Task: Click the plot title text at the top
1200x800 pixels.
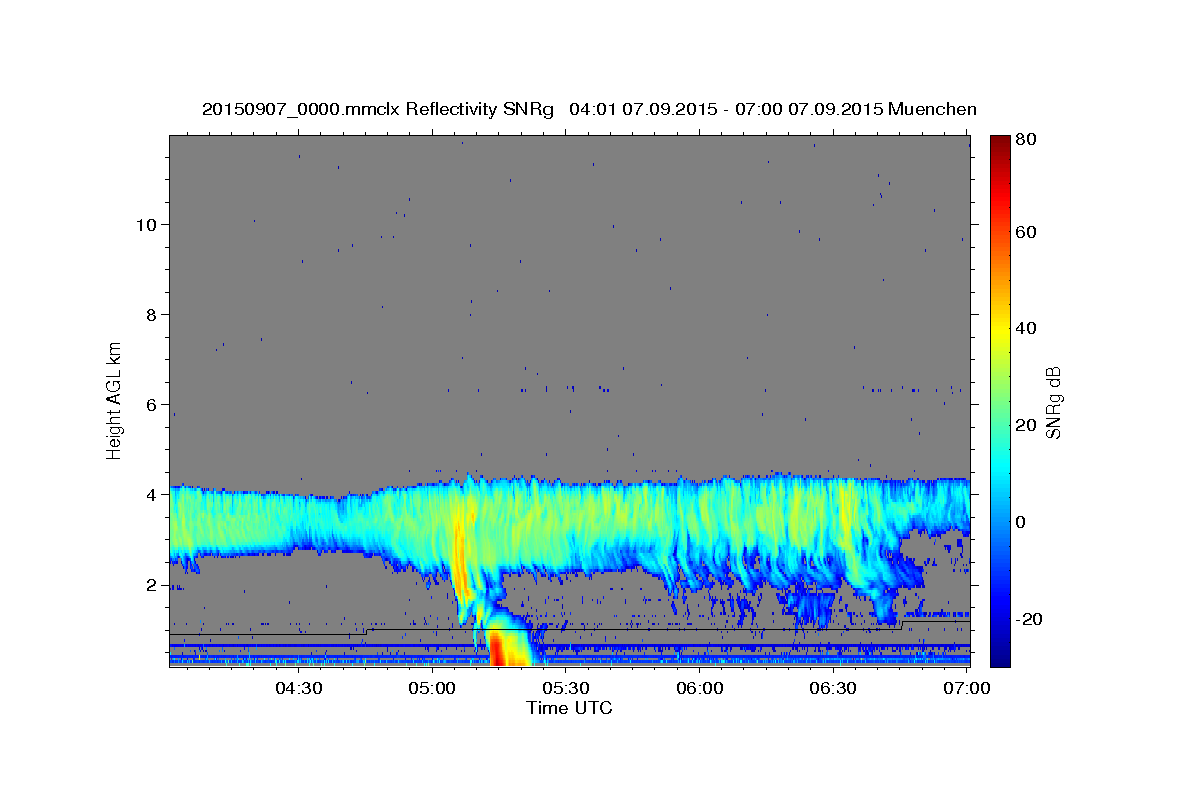Action: click(589, 108)
